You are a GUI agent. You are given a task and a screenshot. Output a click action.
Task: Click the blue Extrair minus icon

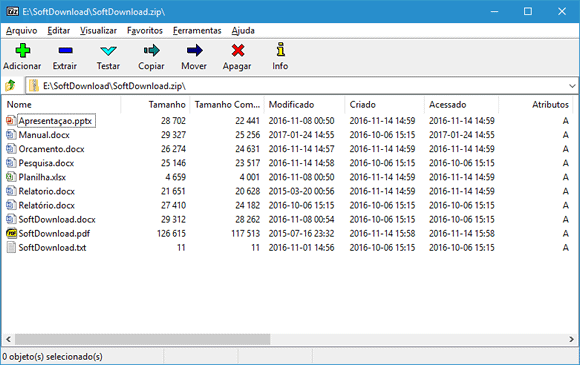pyautogui.click(x=65, y=50)
